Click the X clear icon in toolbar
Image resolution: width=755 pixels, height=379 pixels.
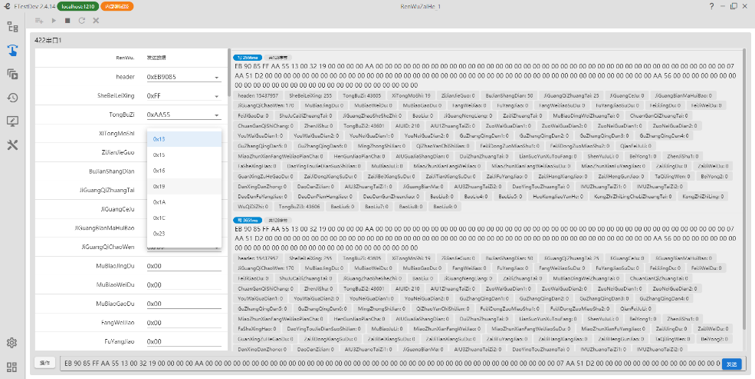(96, 21)
